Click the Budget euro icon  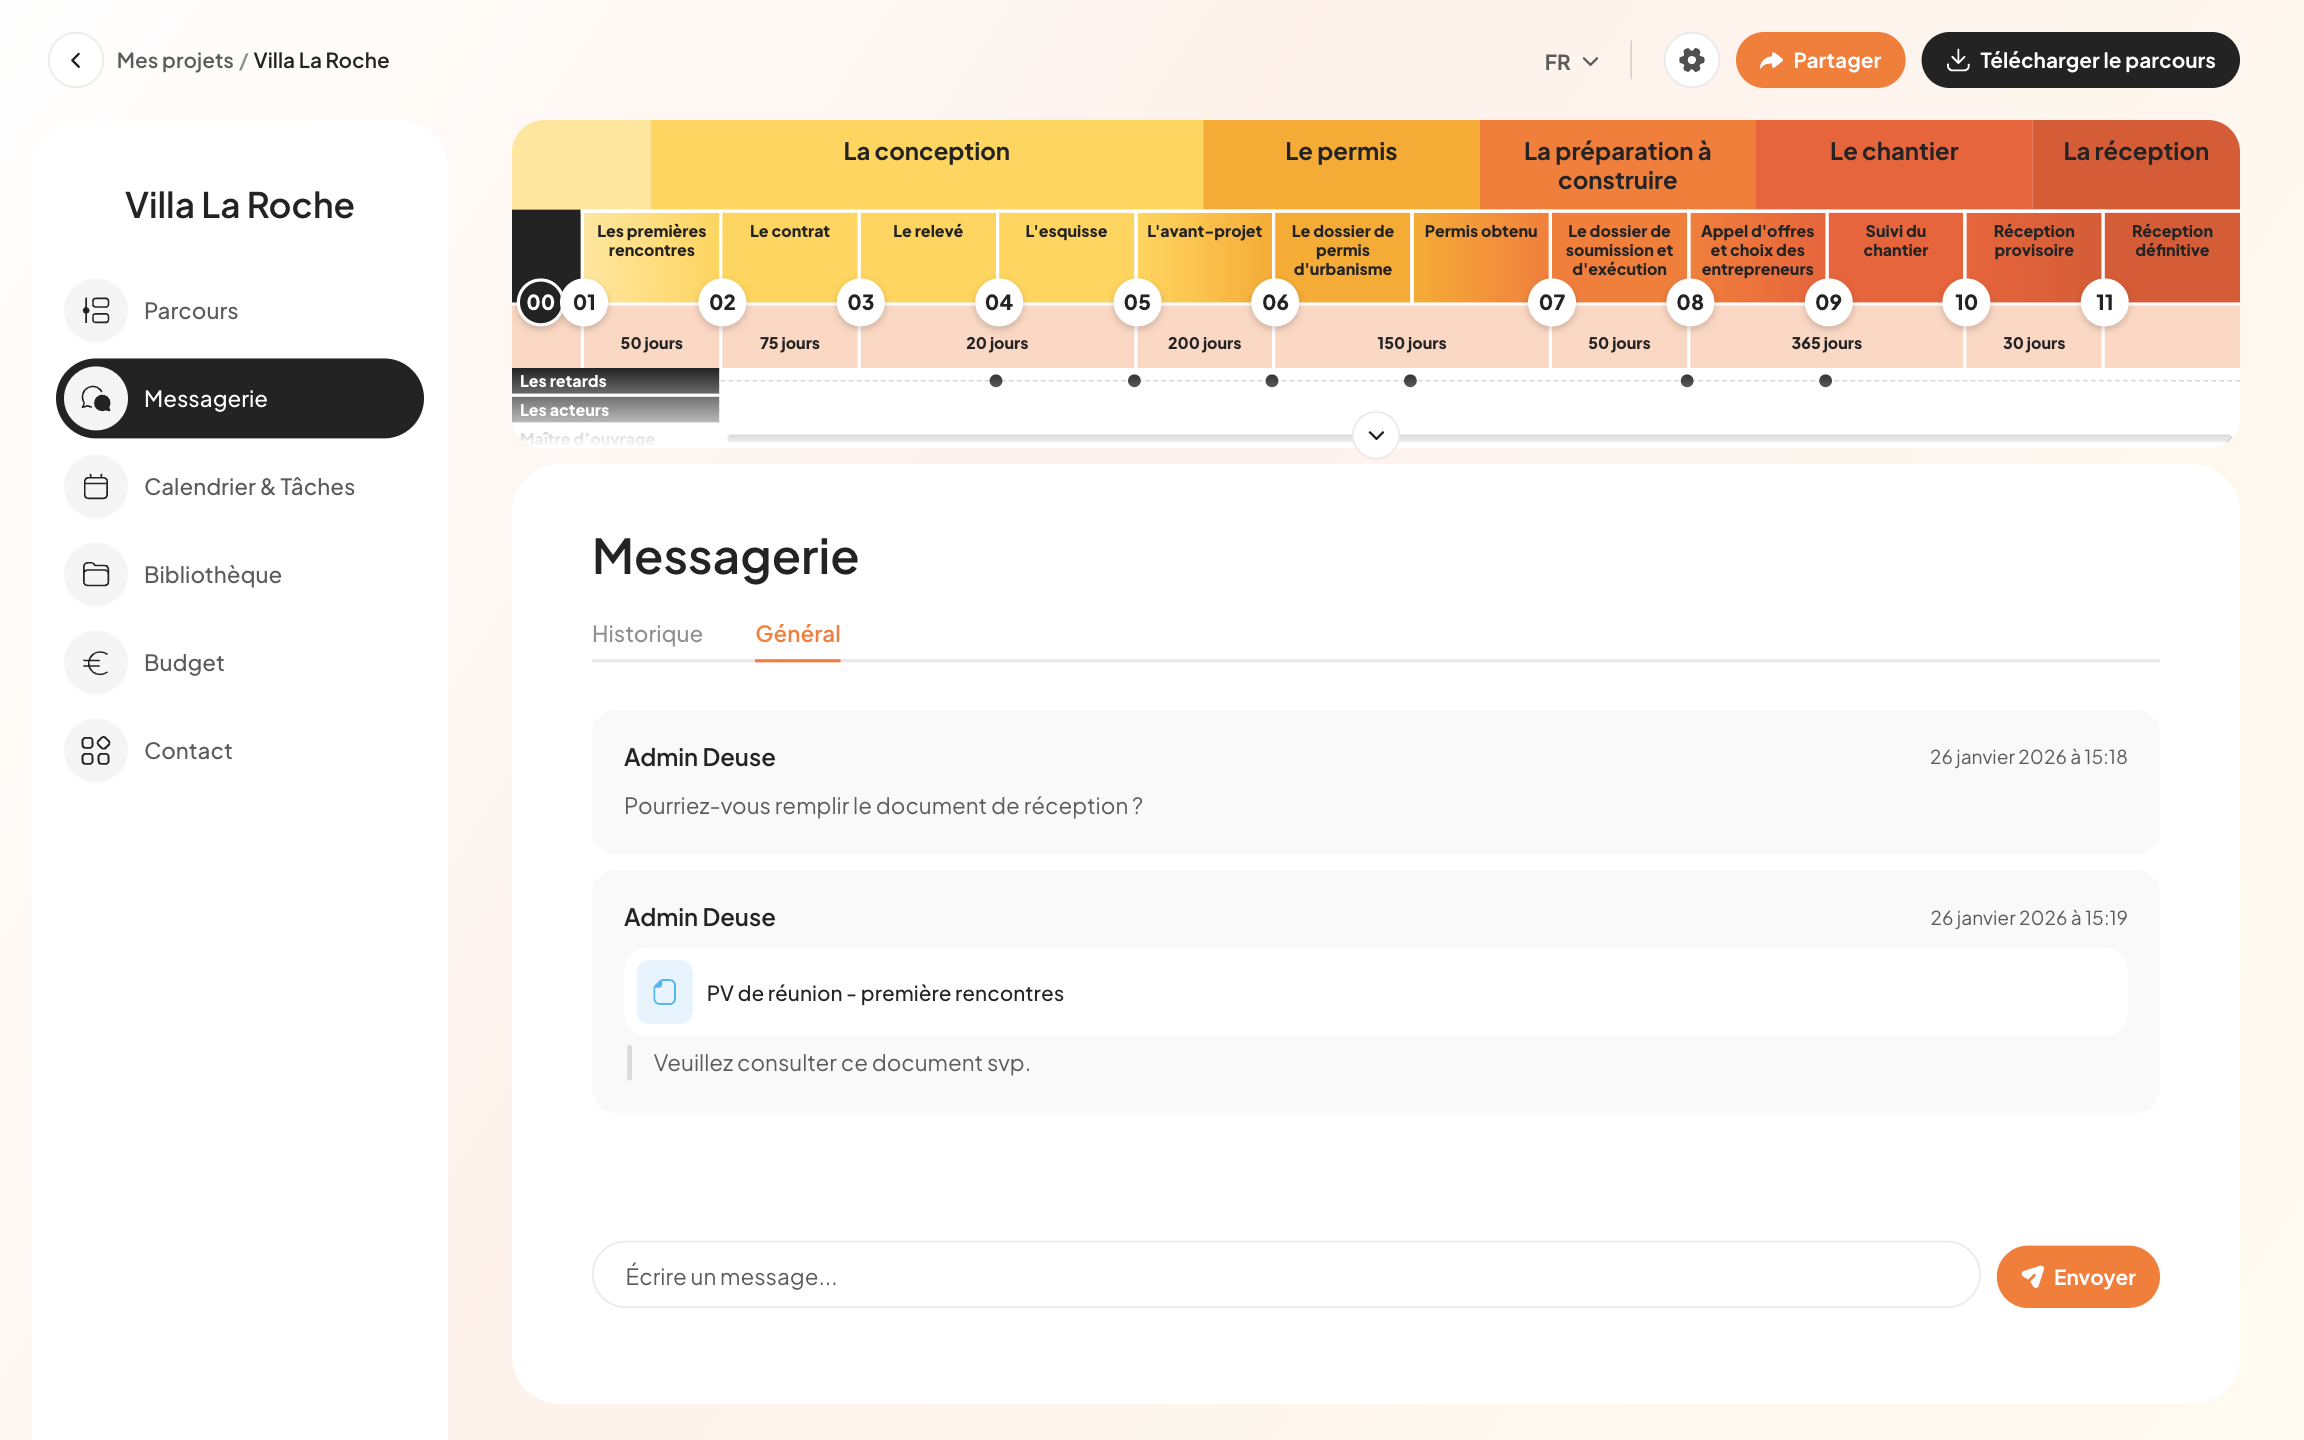tap(96, 663)
